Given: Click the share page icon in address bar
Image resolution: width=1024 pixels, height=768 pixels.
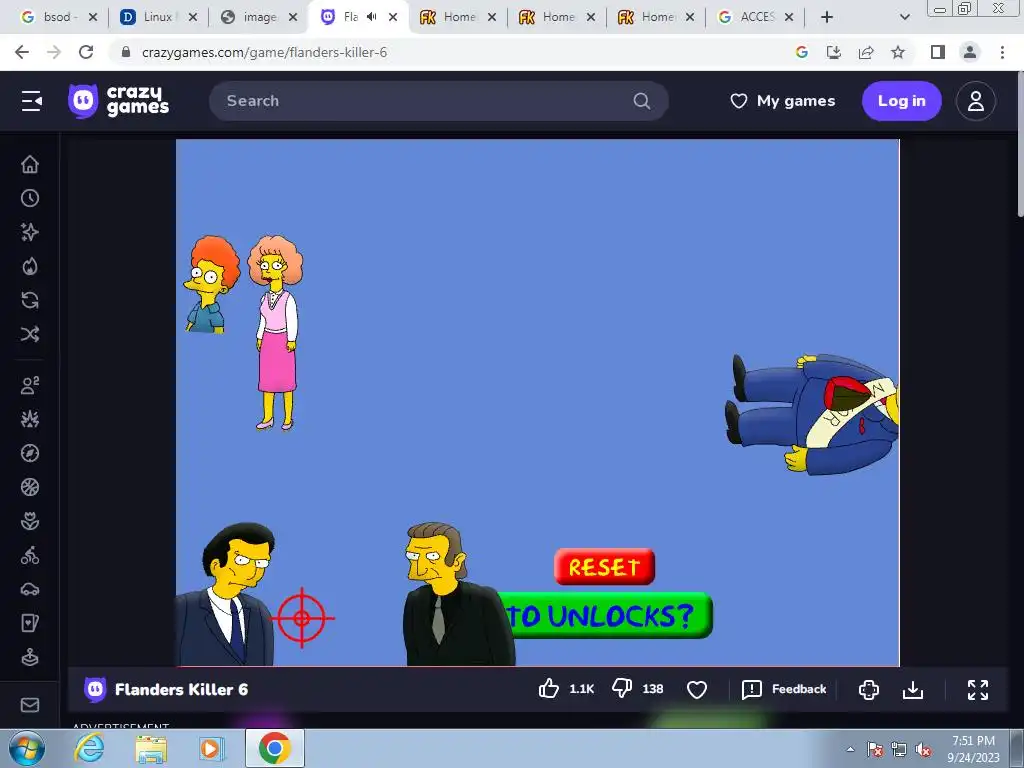Looking at the screenshot, I should pos(866,52).
